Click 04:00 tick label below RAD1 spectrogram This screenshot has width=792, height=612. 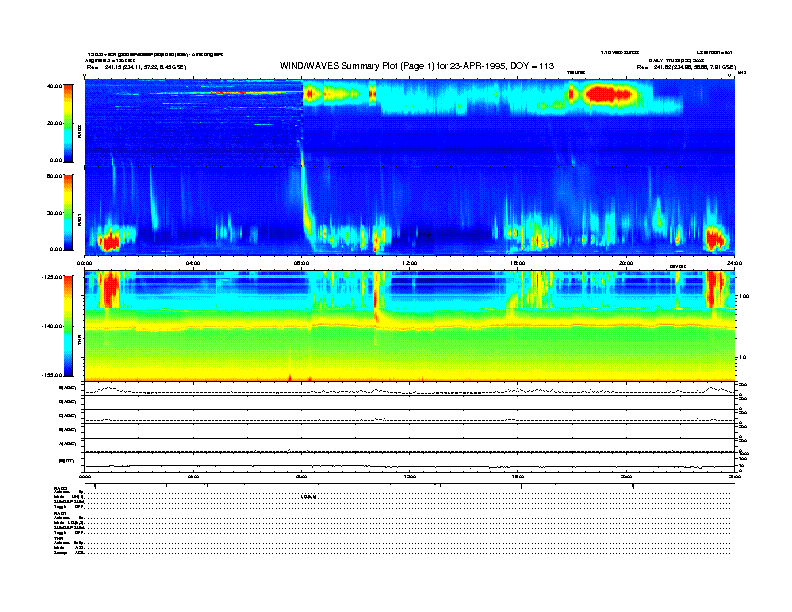click(x=193, y=263)
